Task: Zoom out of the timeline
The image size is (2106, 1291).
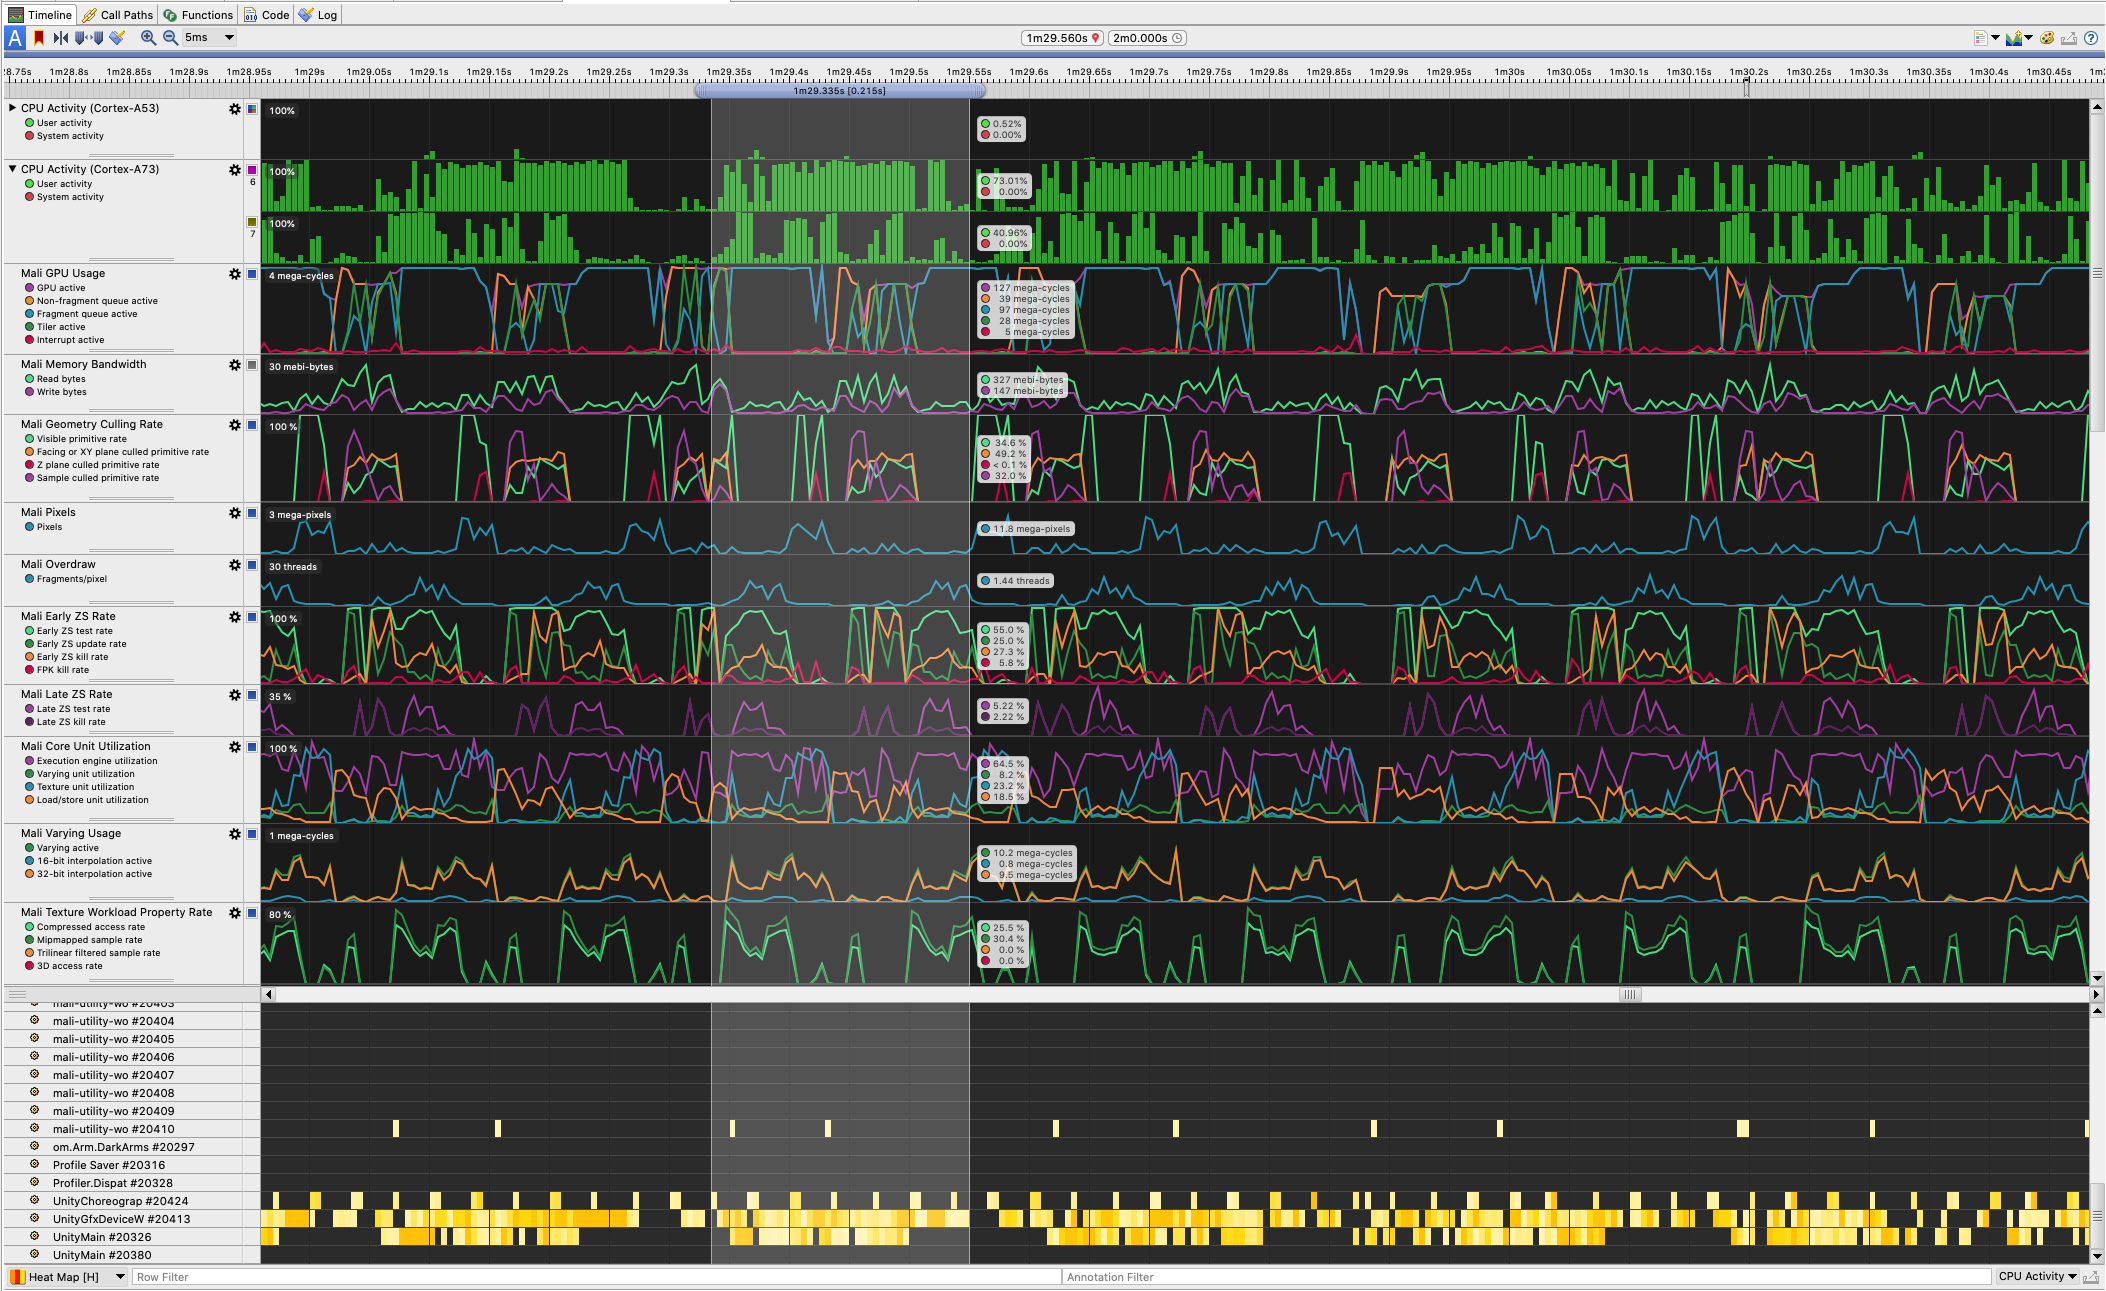Action: point(171,38)
